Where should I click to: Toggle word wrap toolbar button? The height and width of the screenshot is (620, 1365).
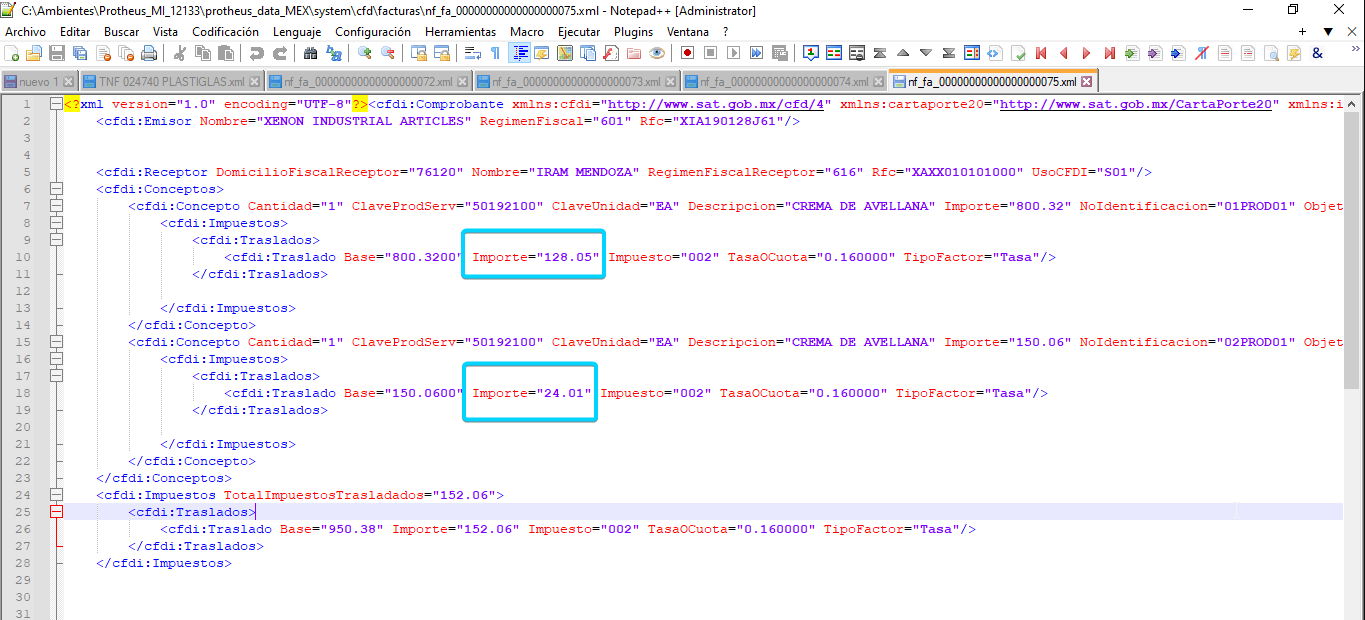coord(472,53)
